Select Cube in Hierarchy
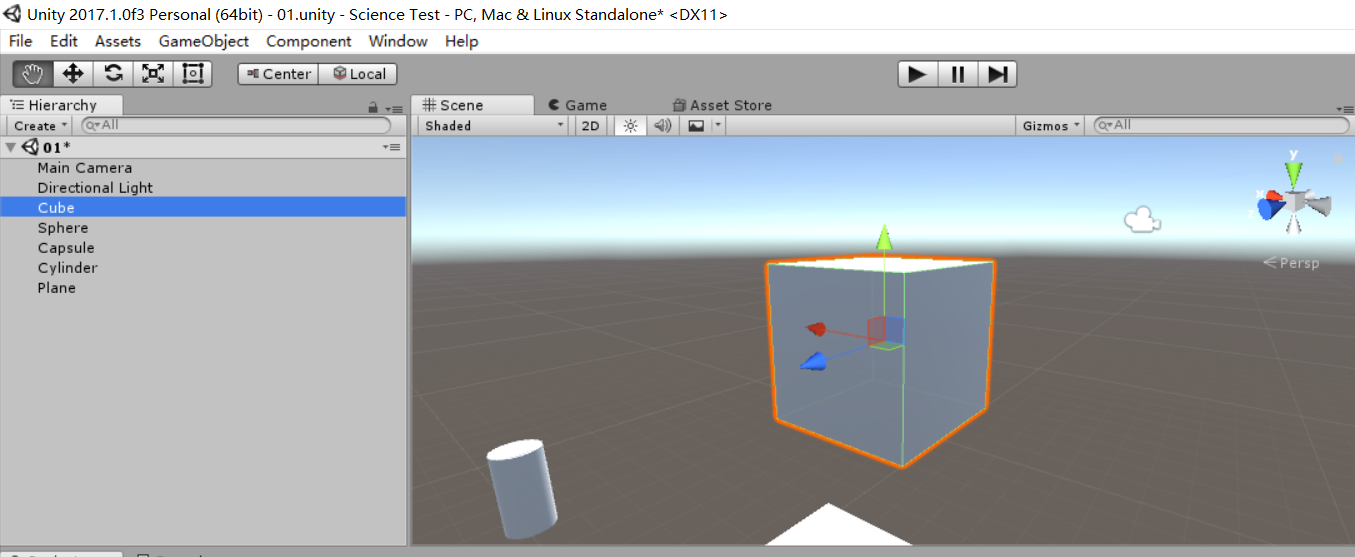 tap(203, 207)
